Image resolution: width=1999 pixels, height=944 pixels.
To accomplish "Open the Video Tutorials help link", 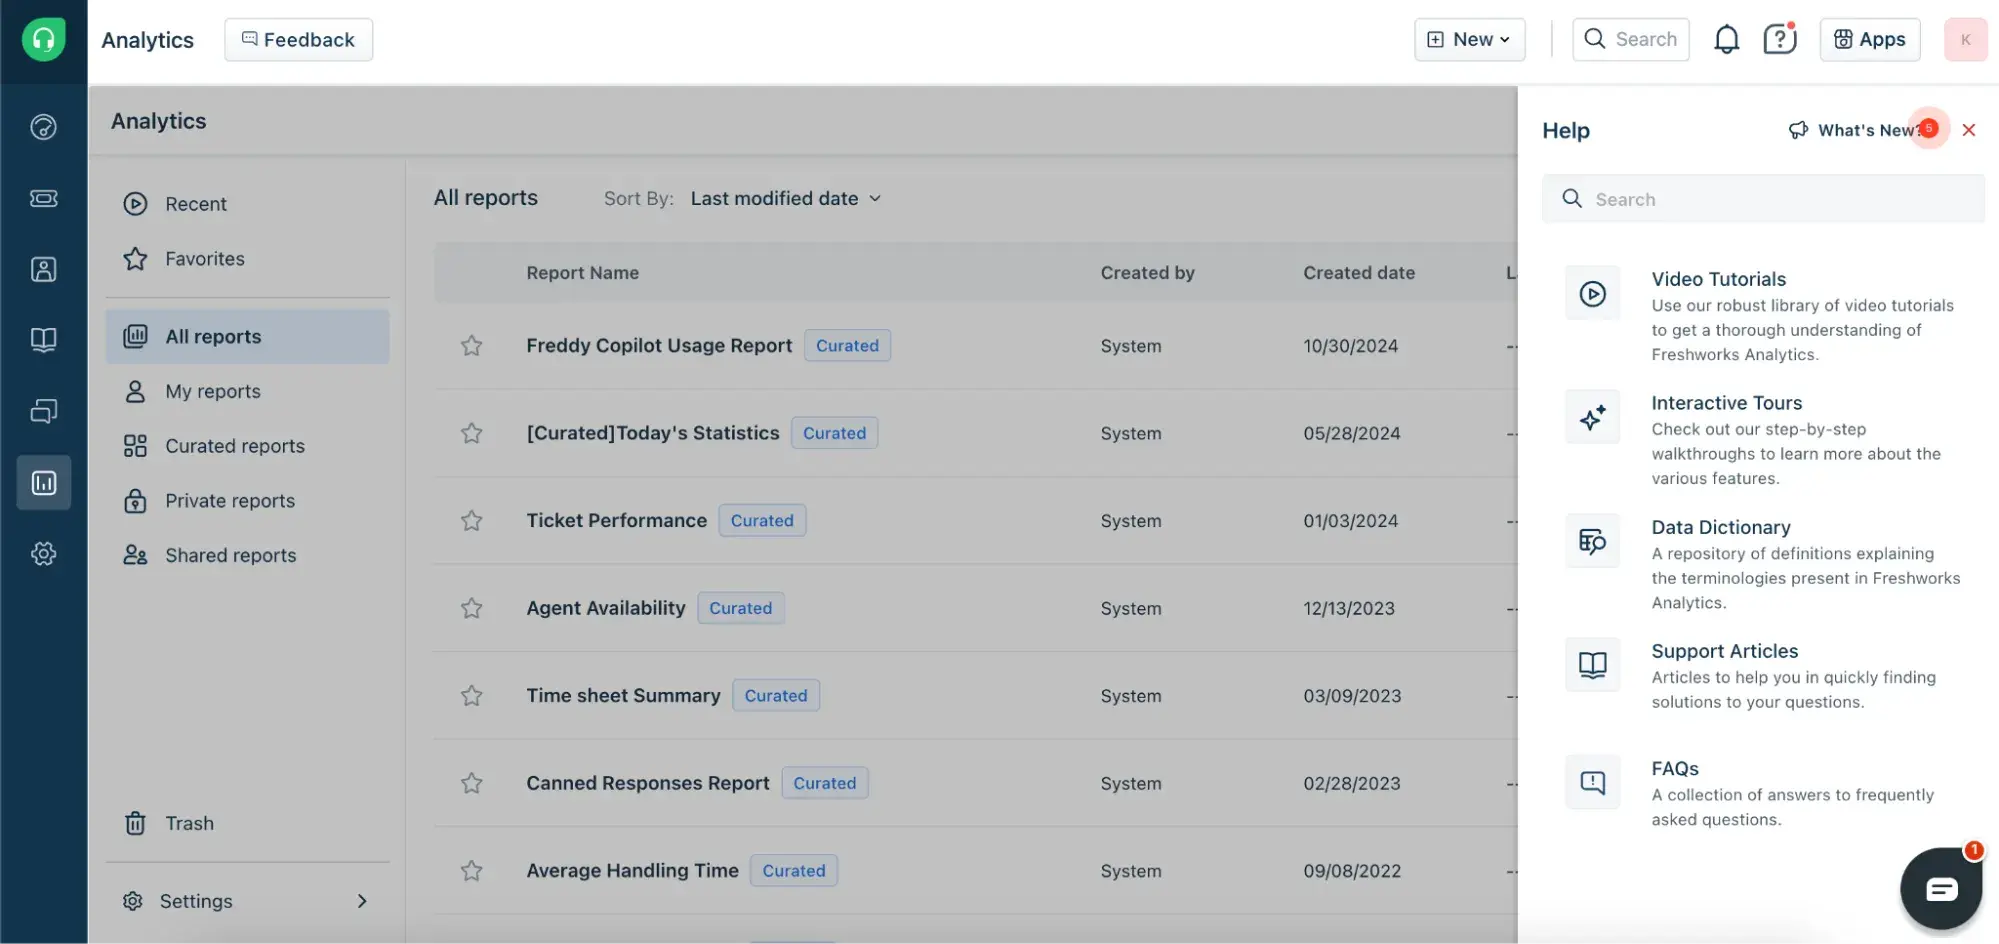I will pos(1718,279).
